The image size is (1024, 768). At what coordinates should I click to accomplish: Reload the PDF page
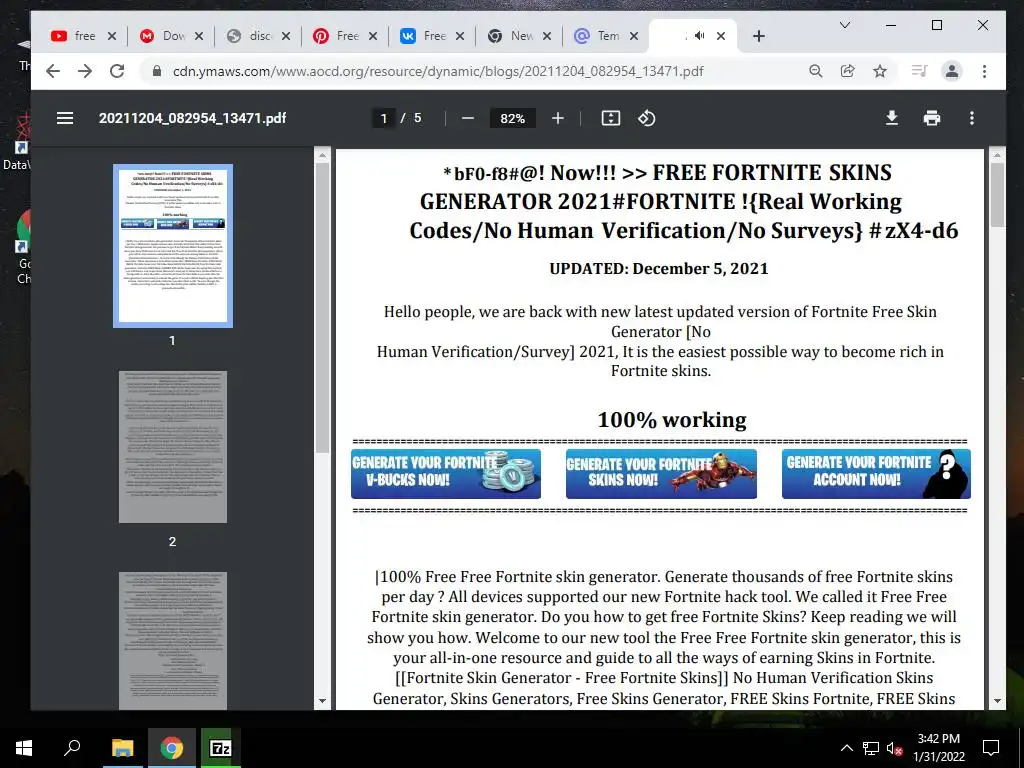click(117, 71)
